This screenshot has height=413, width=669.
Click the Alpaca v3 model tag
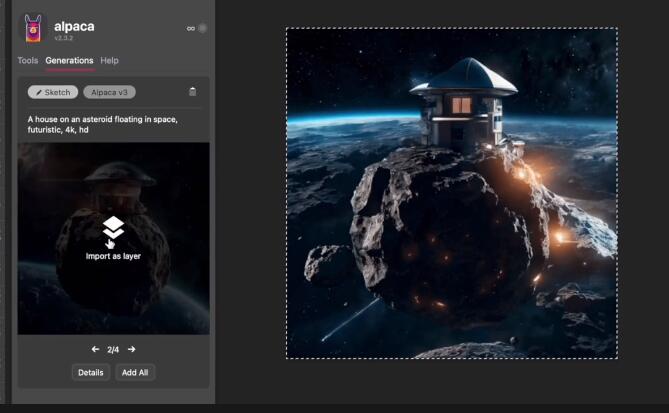point(109,92)
